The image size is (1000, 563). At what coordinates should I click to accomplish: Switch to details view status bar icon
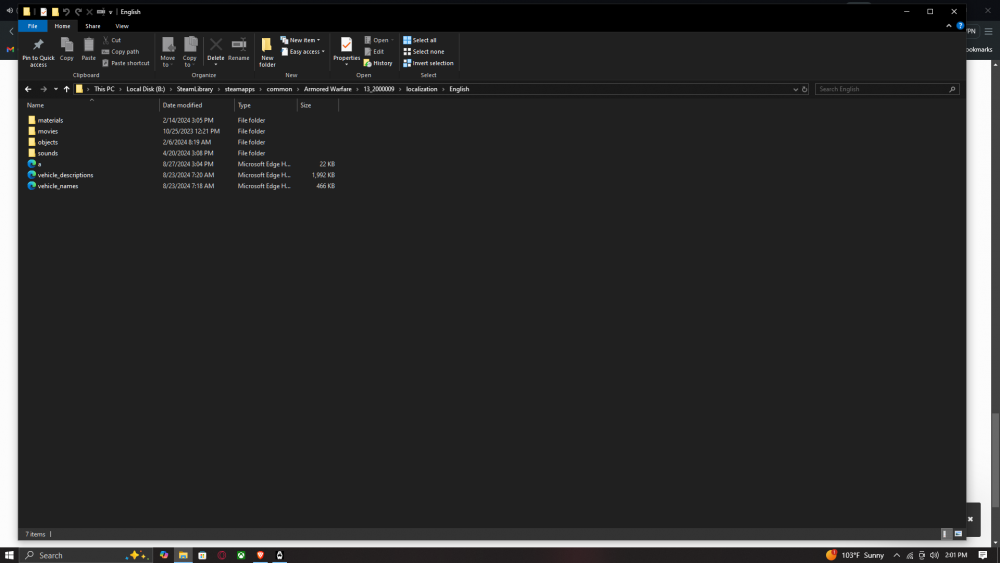(x=946, y=534)
